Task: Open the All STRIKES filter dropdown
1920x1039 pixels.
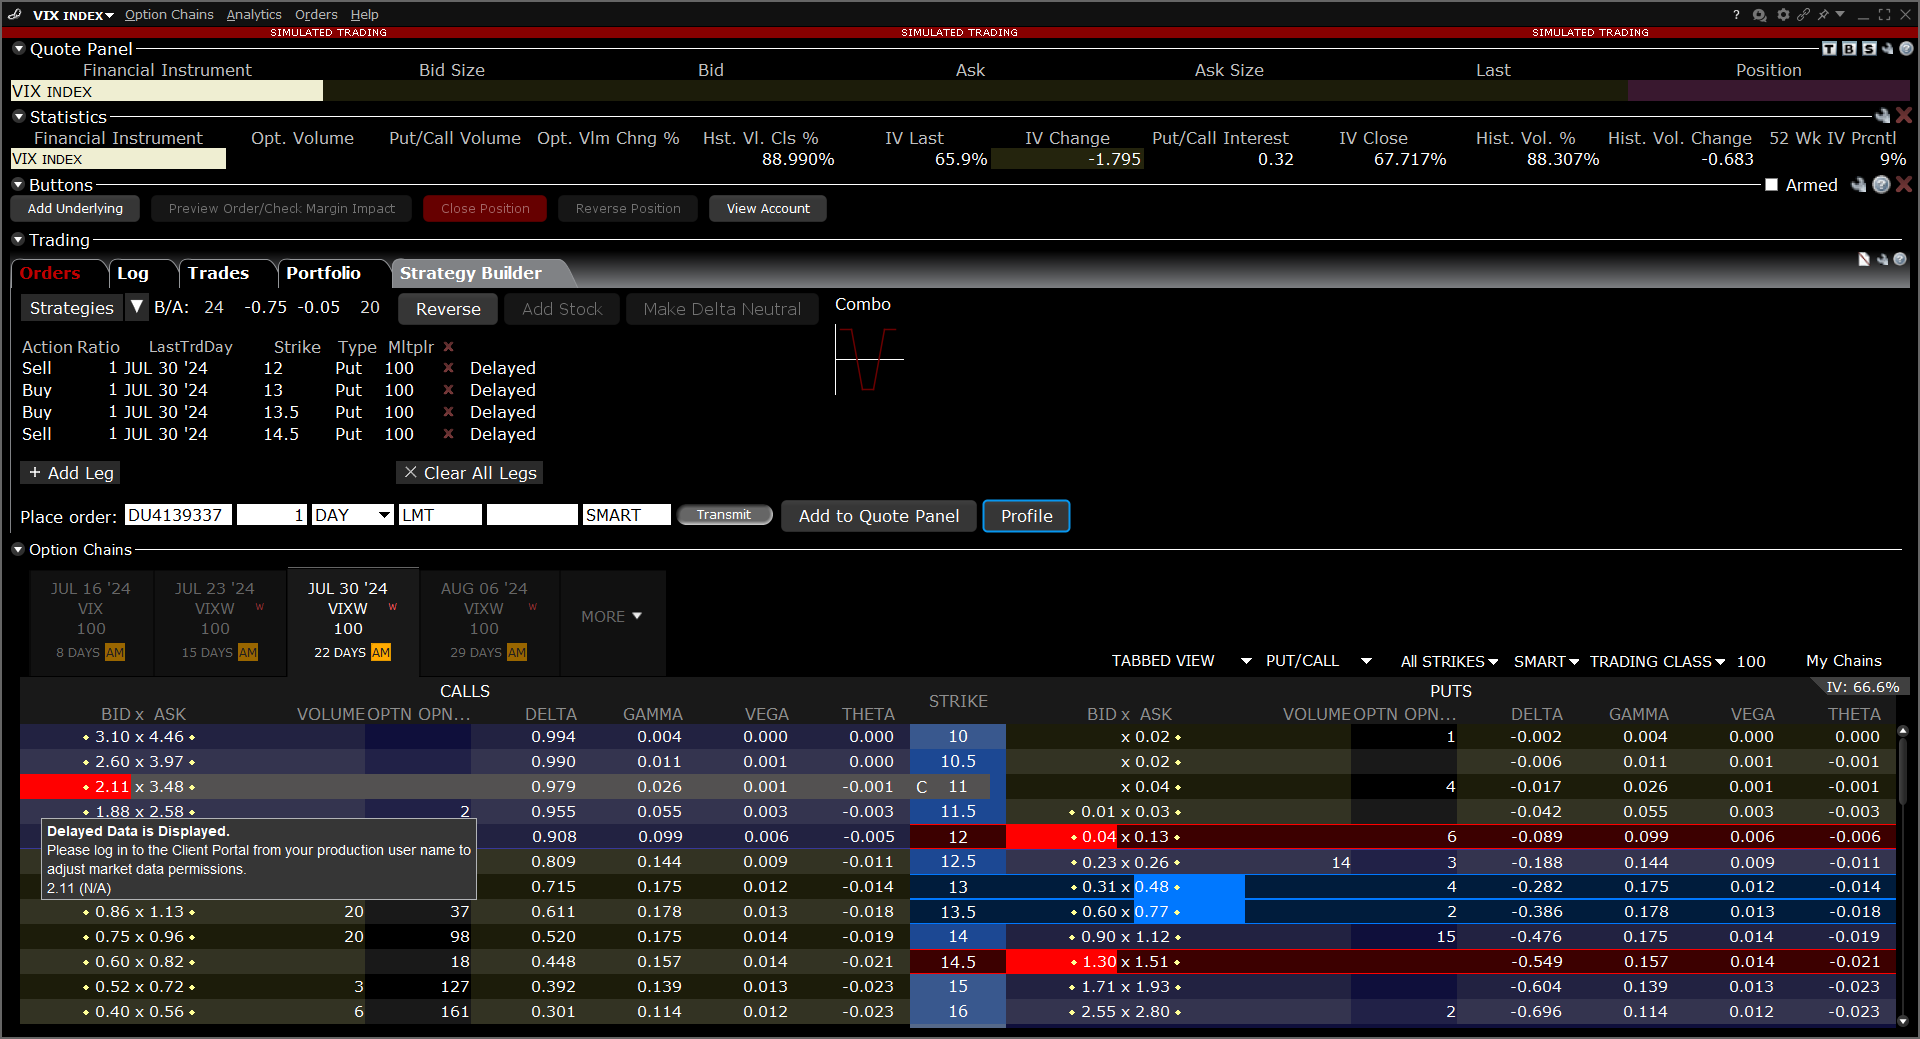Action: tap(1448, 662)
